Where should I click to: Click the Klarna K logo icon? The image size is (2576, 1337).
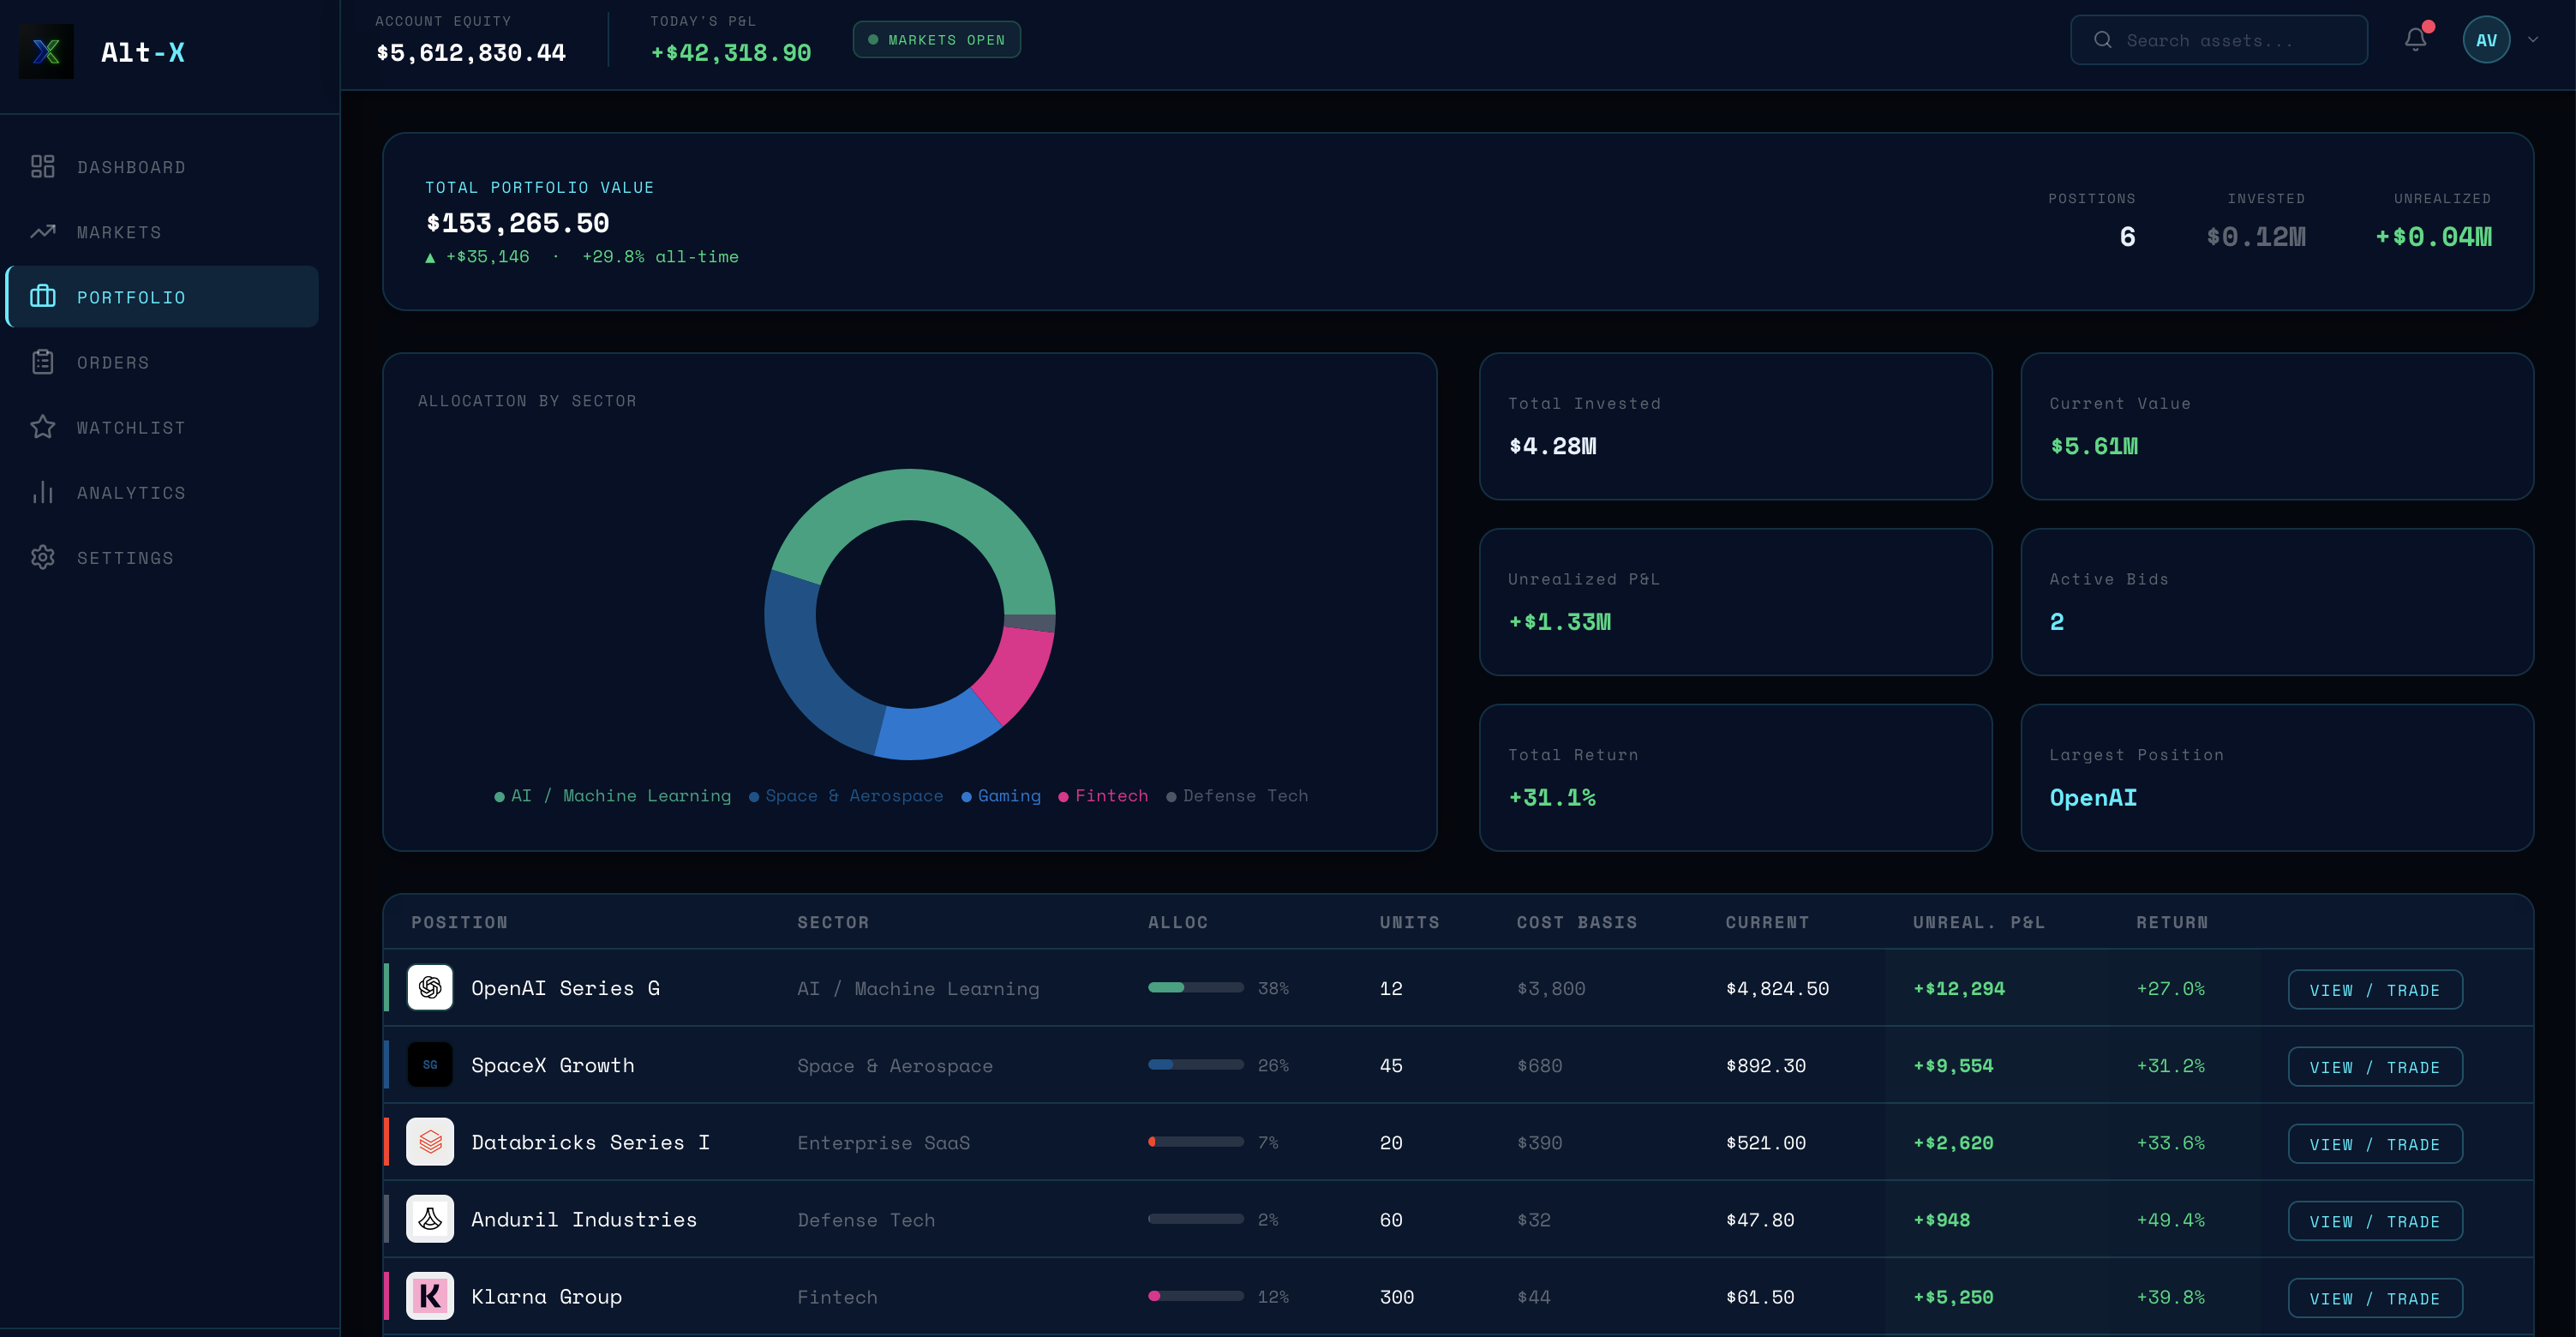click(430, 1296)
